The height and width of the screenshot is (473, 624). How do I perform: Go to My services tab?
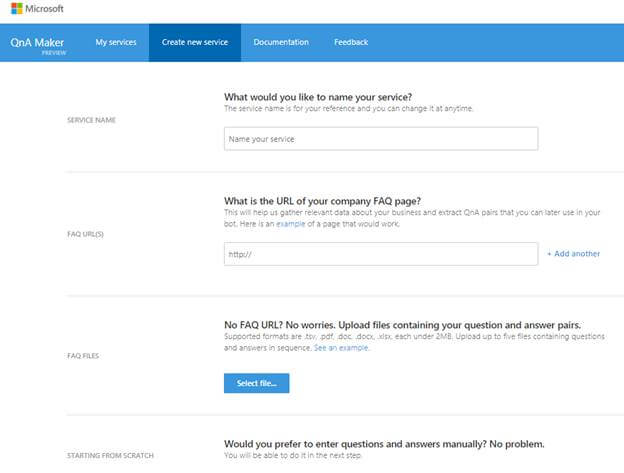click(116, 42)
